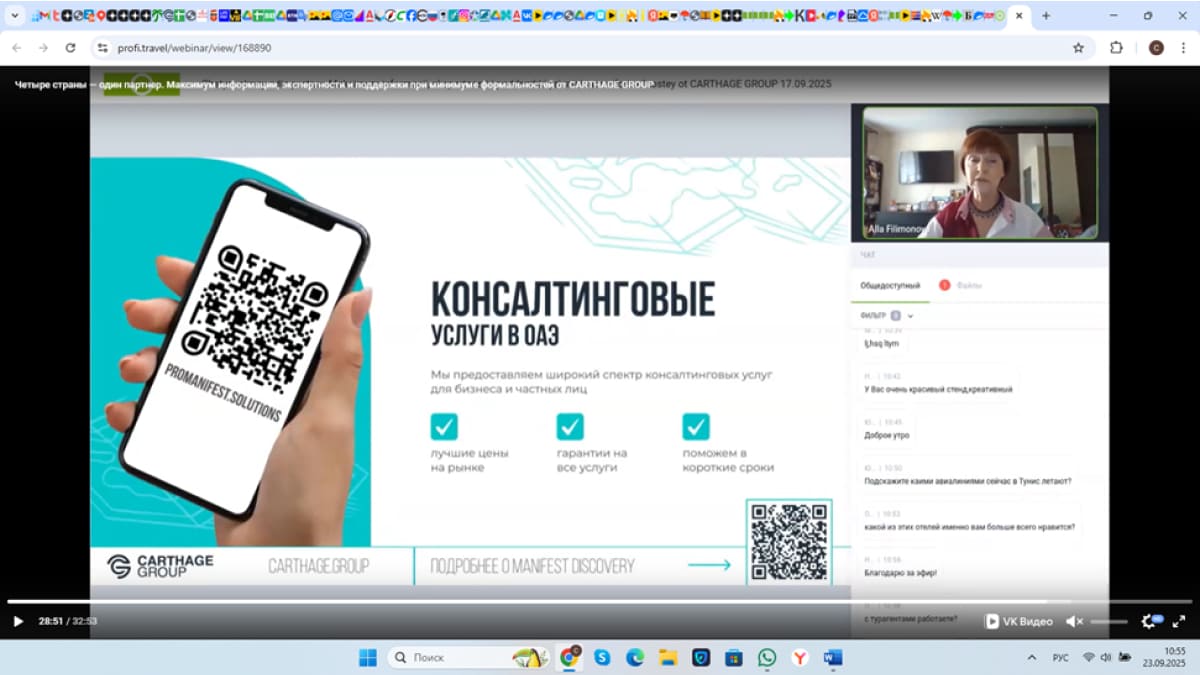Open a new browser tab
The width and height of the screenshot is (1200, 675).
coord(1046,16)
